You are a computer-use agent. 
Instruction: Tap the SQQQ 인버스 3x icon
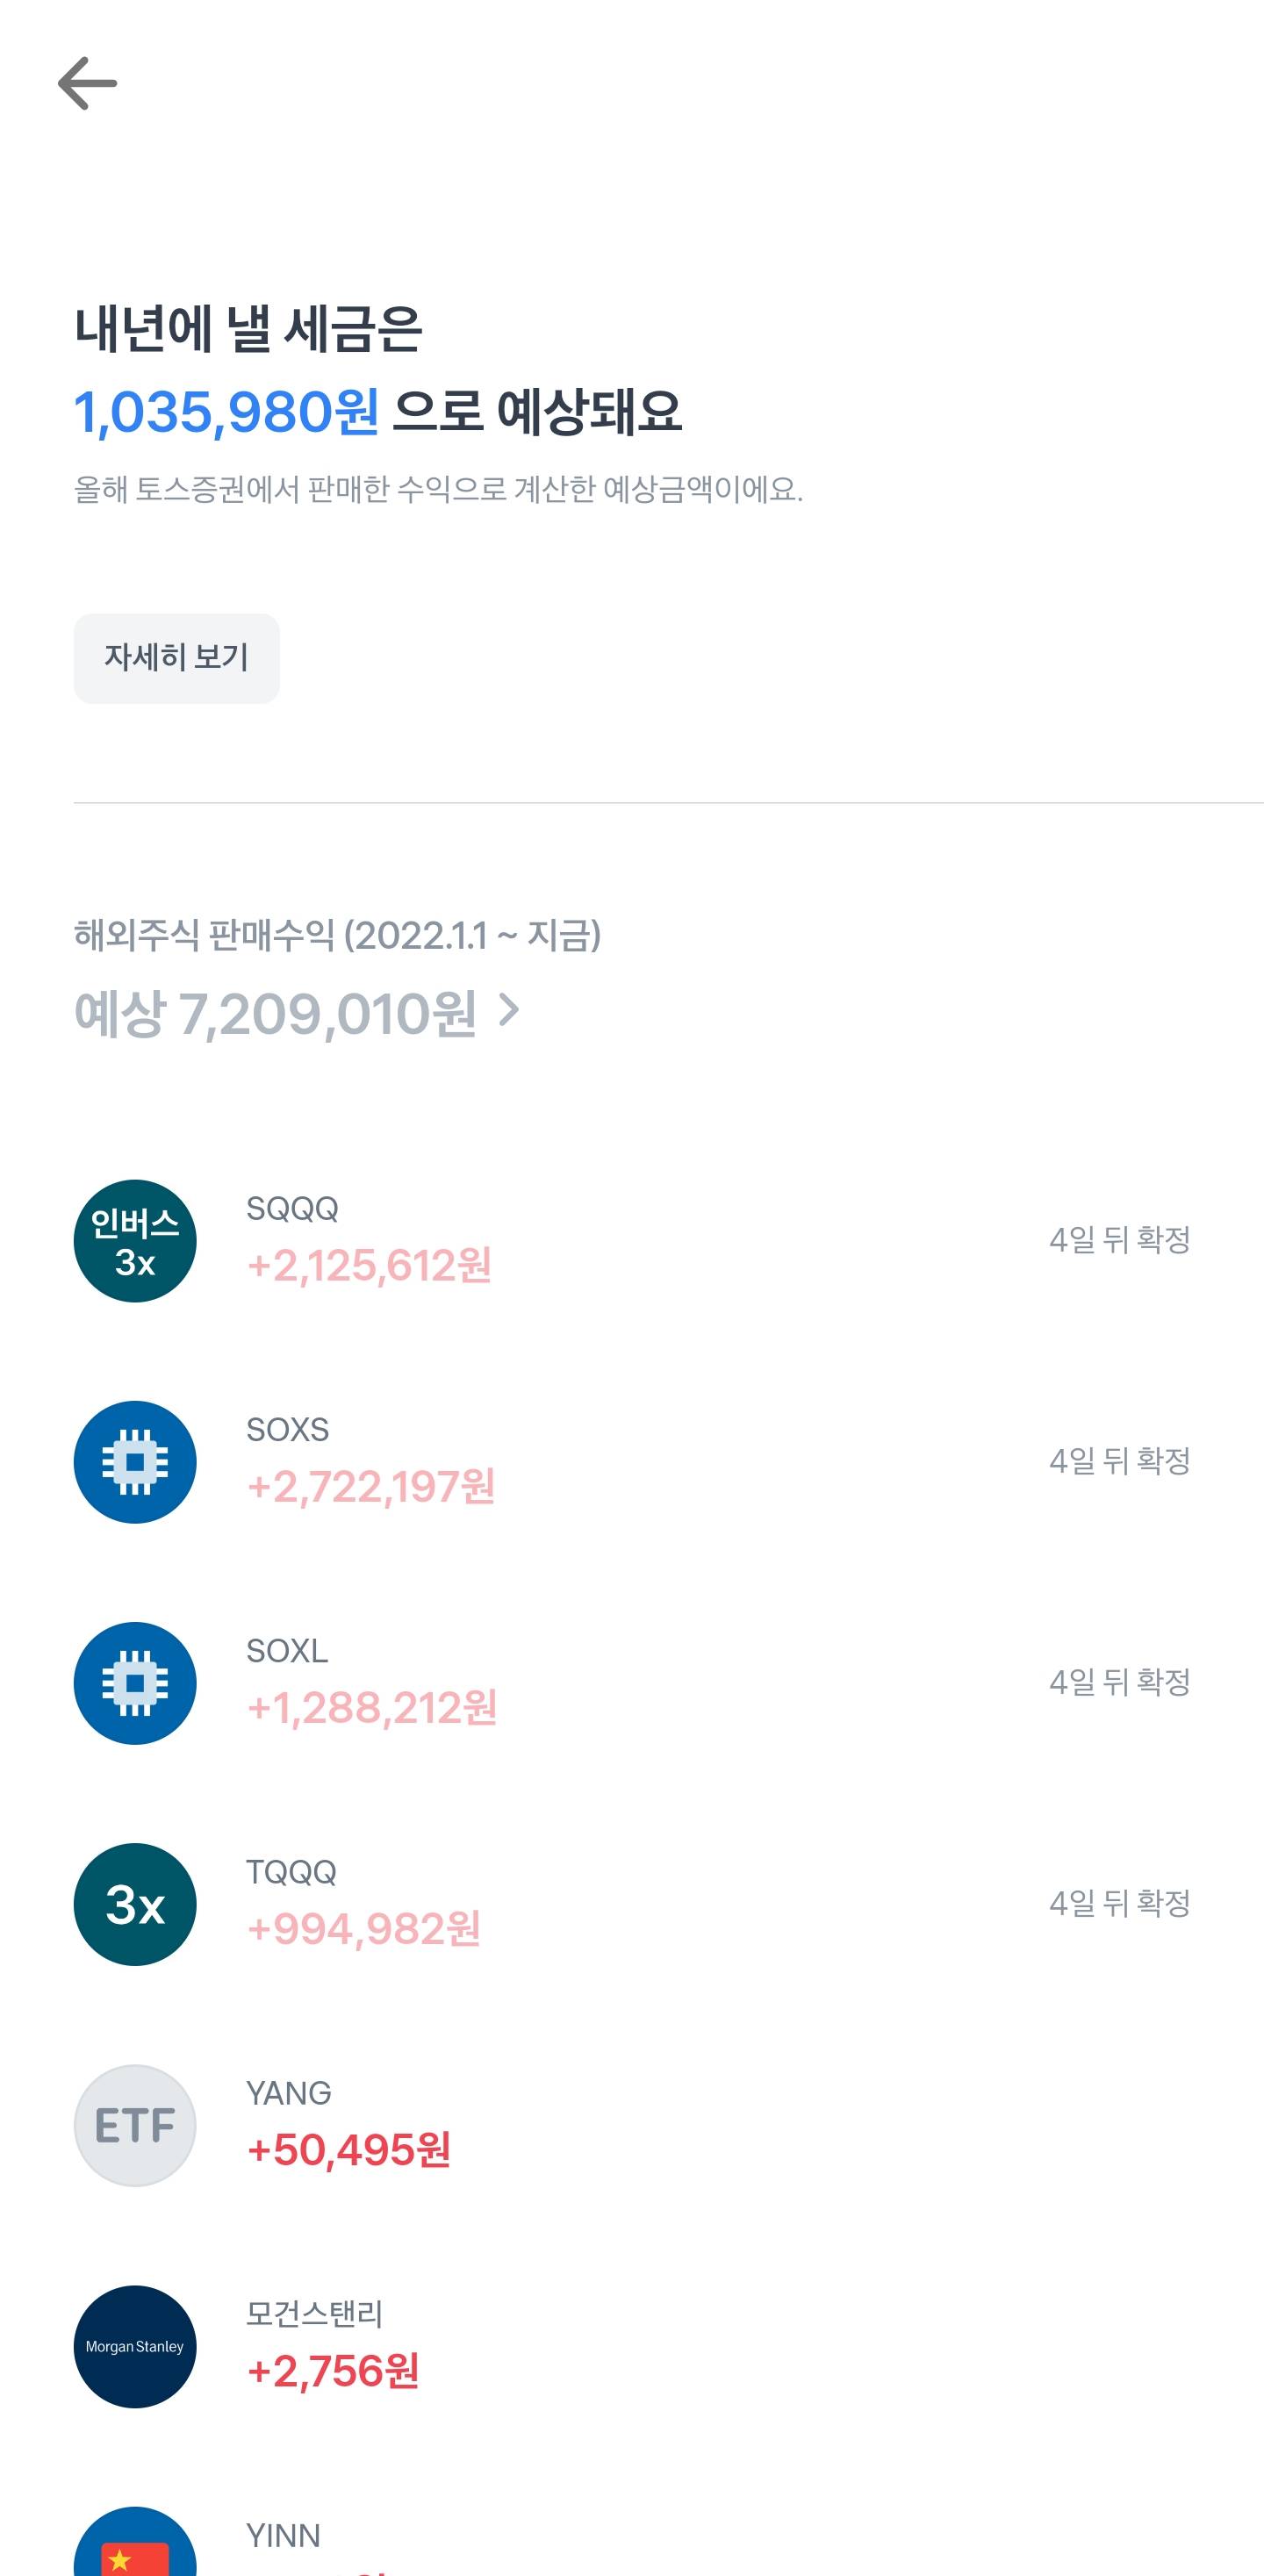135,1241
